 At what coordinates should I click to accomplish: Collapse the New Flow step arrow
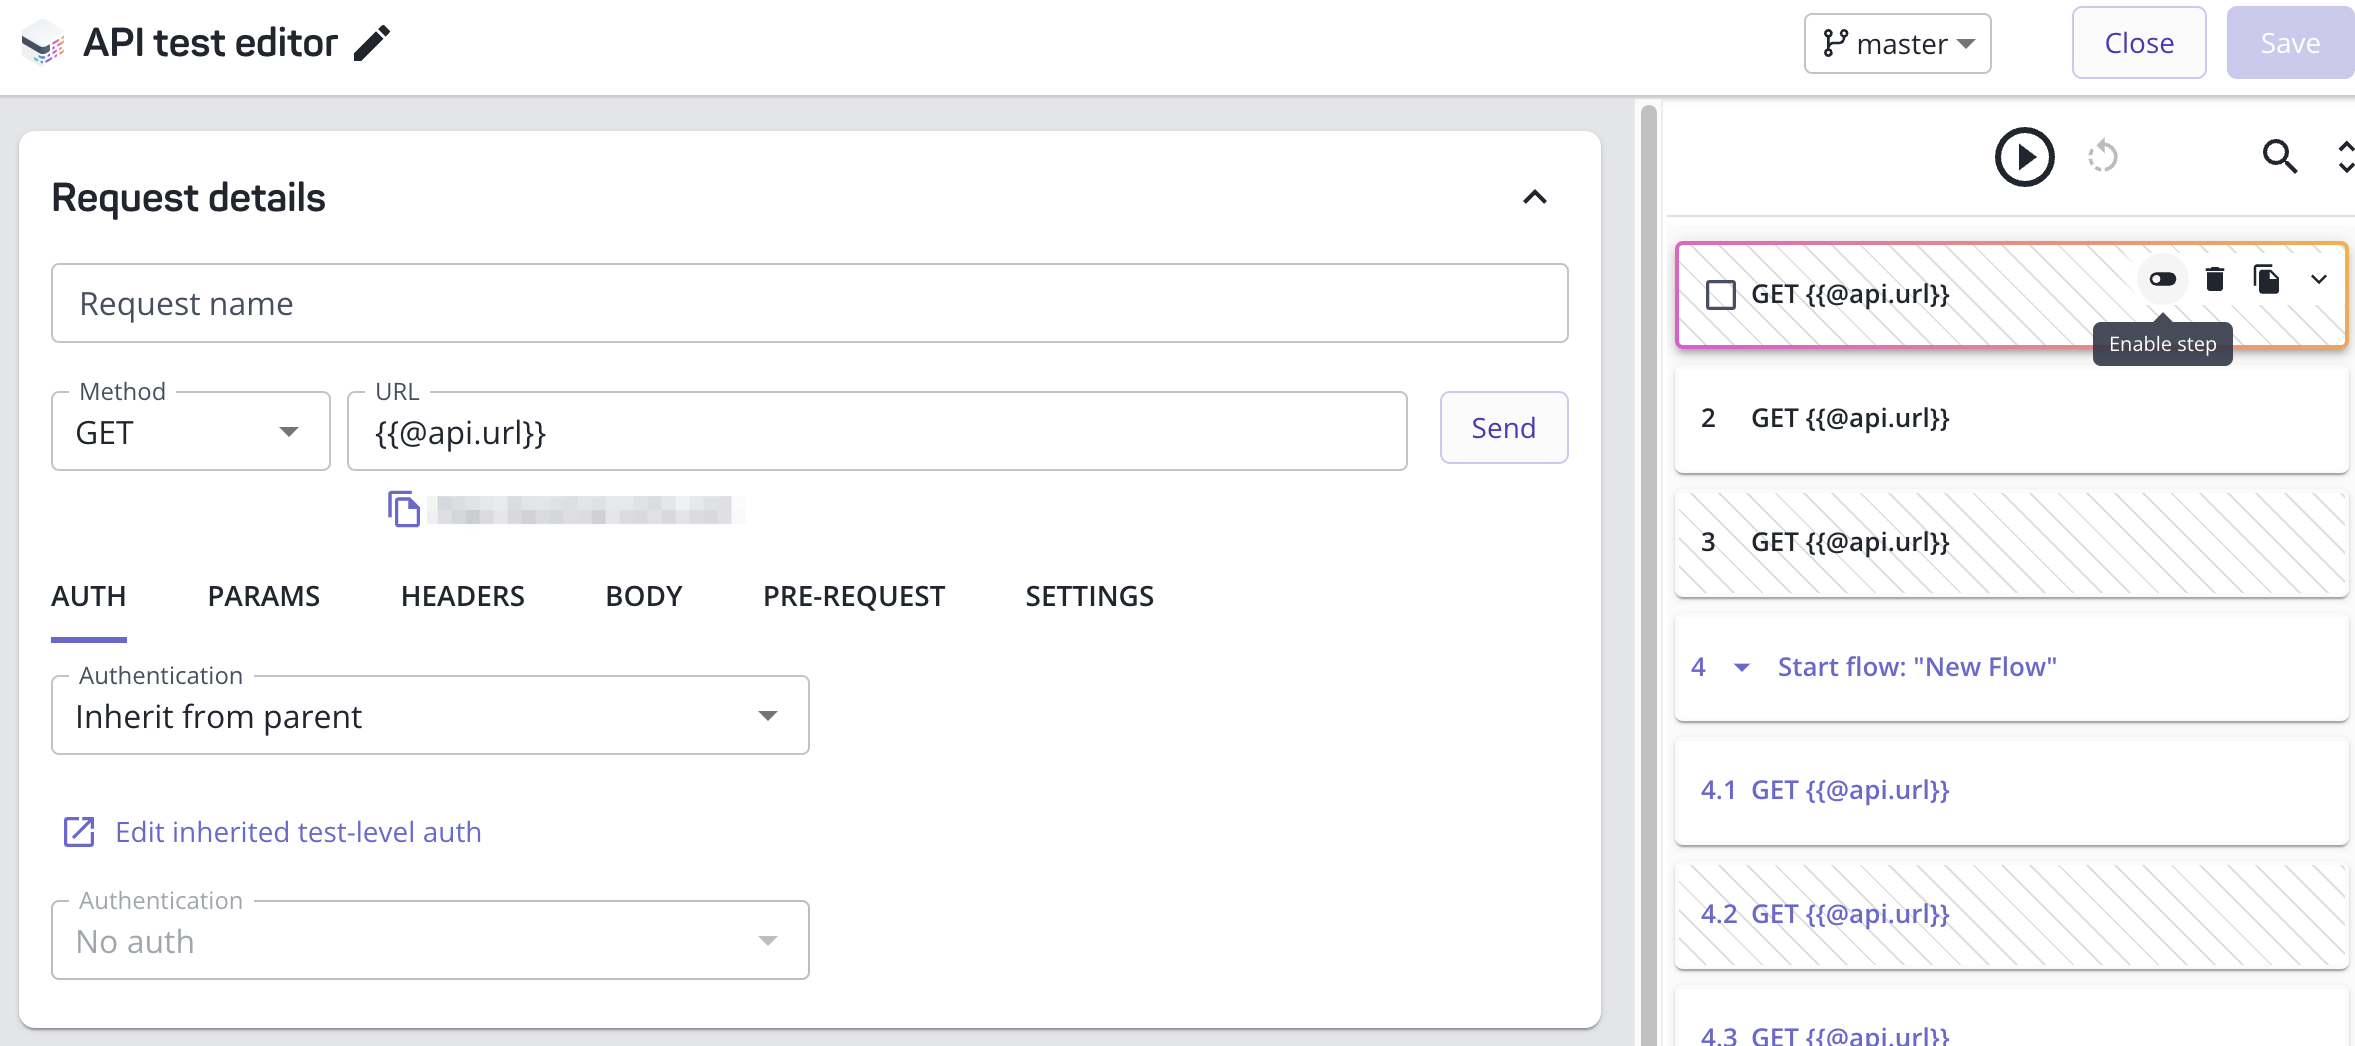(x=1741, y=667)
